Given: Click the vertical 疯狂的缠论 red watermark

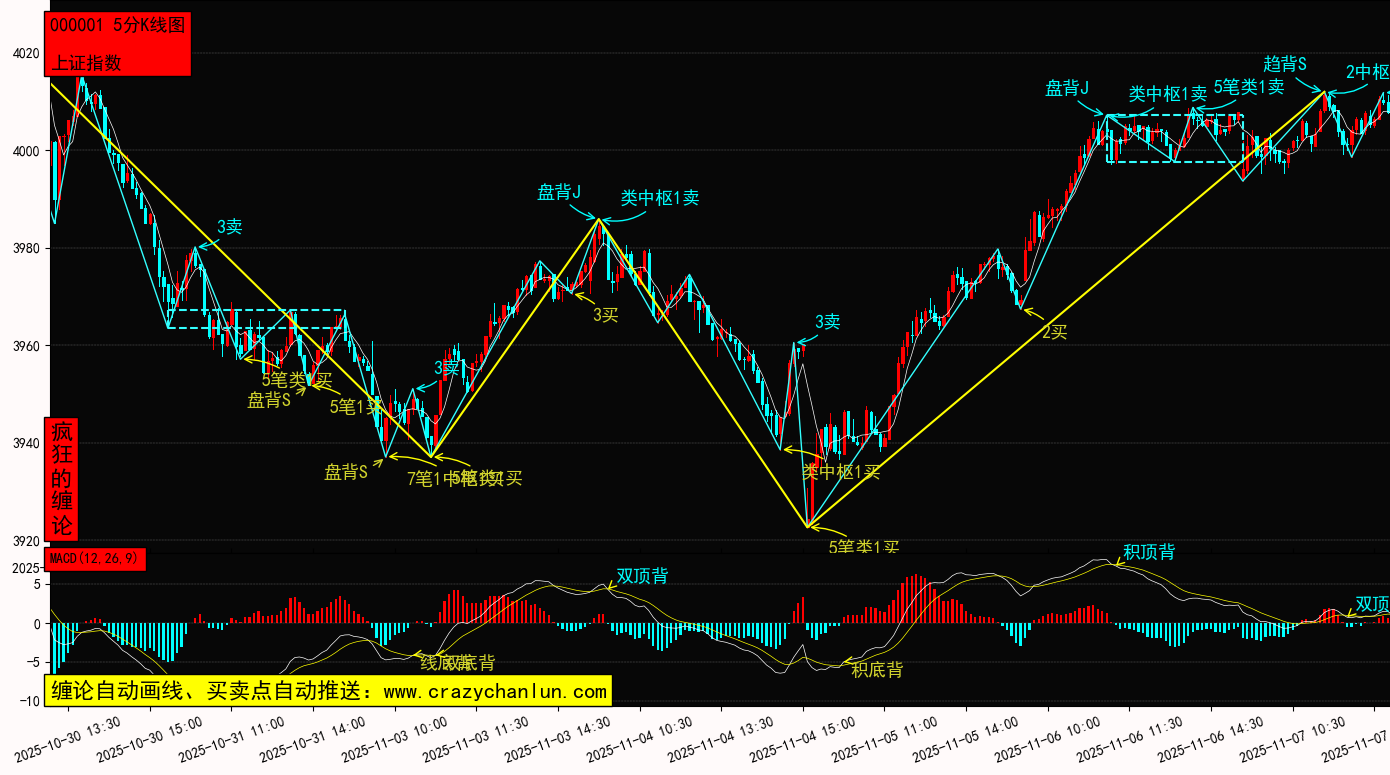Looking at the screenshot, I should [62, 479].
